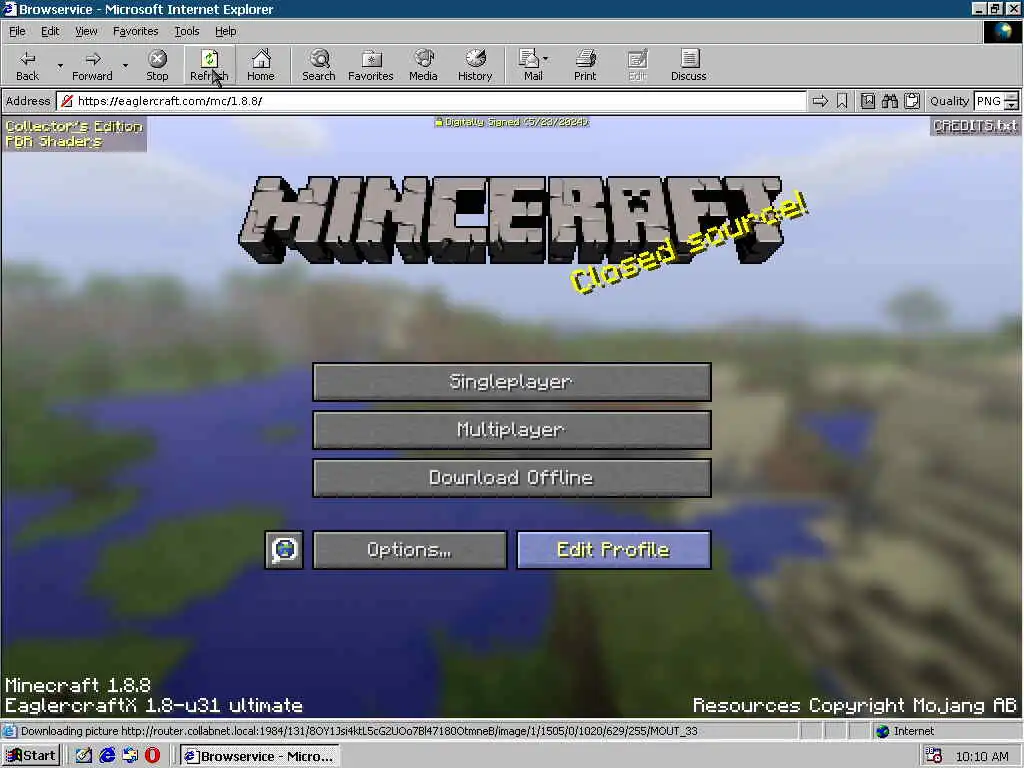This screenshot has height=768, width=1024.
Task: Click the system tray icon next to the clock
Action: click(934, 756)
